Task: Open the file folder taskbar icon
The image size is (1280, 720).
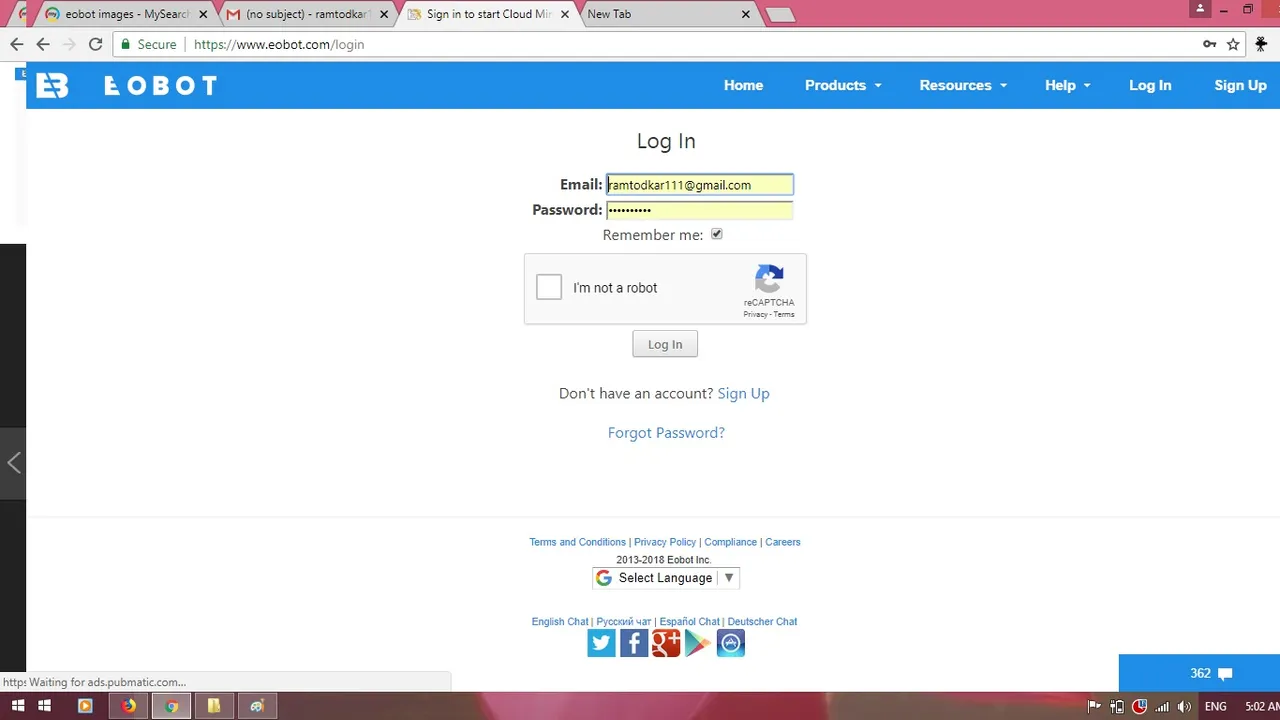Action: point(214,706)
